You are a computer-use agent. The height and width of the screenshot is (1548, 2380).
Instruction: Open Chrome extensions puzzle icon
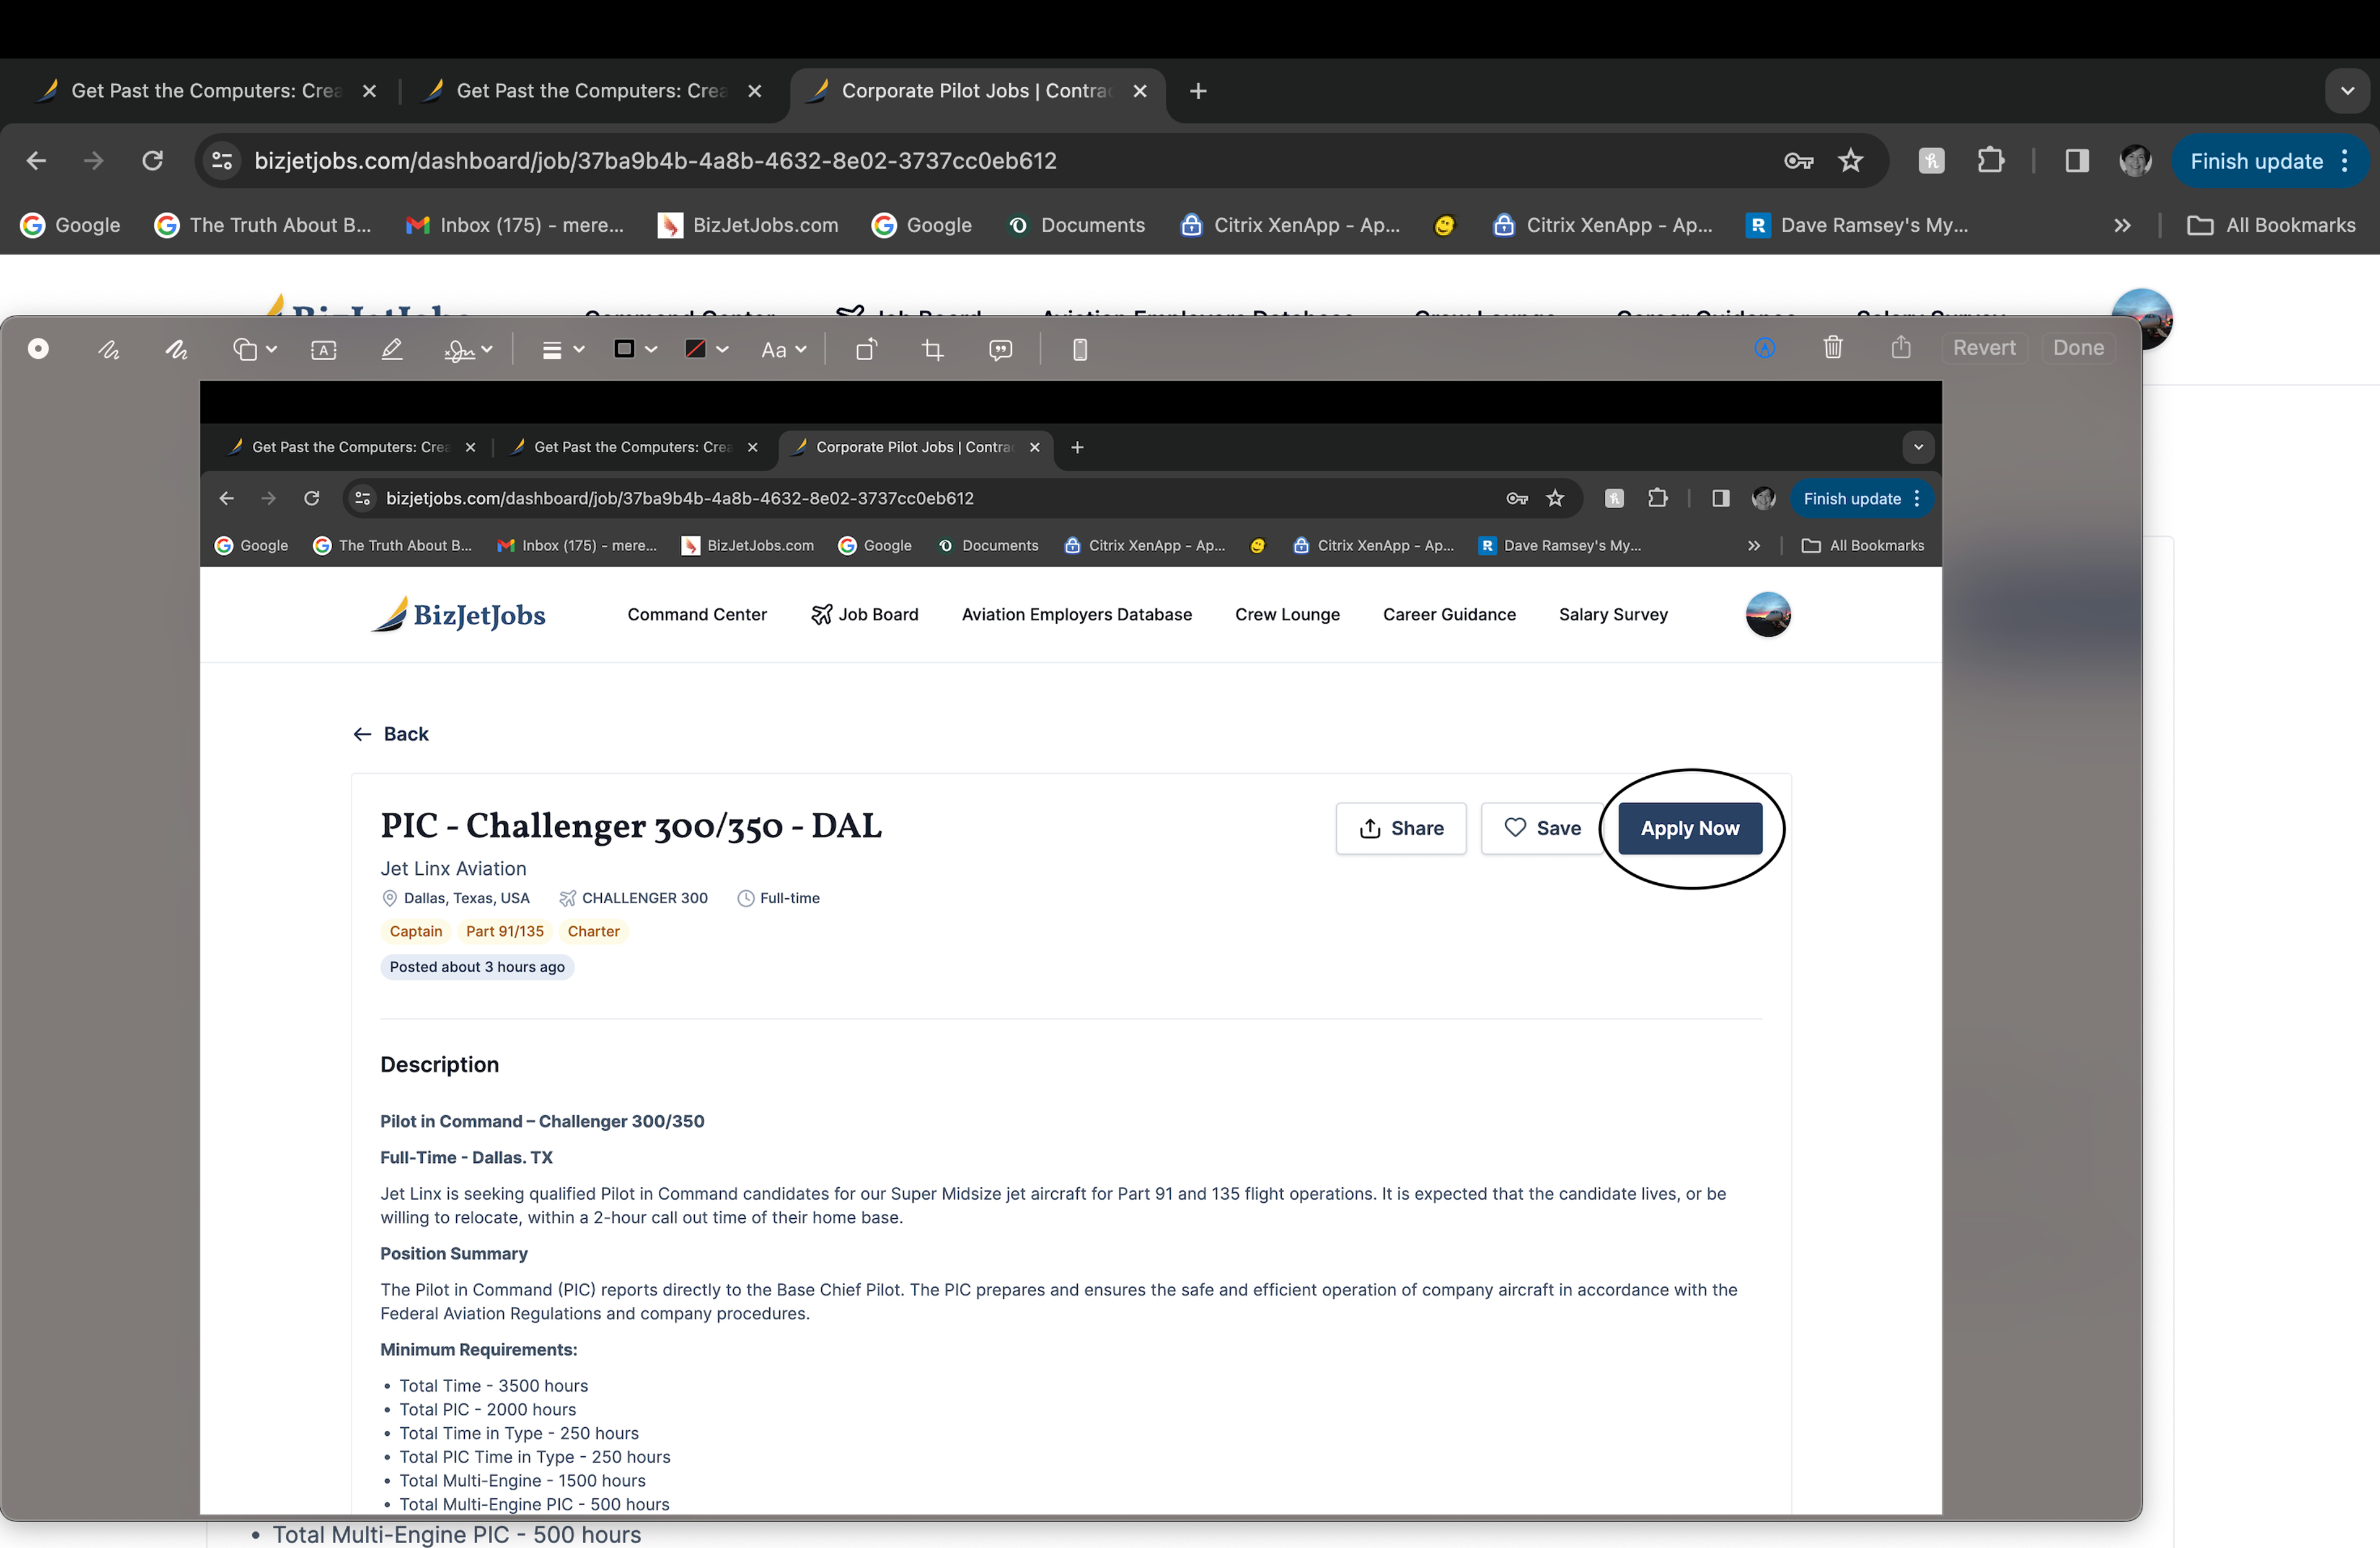pyautogui.click(x=1990, y=161)
